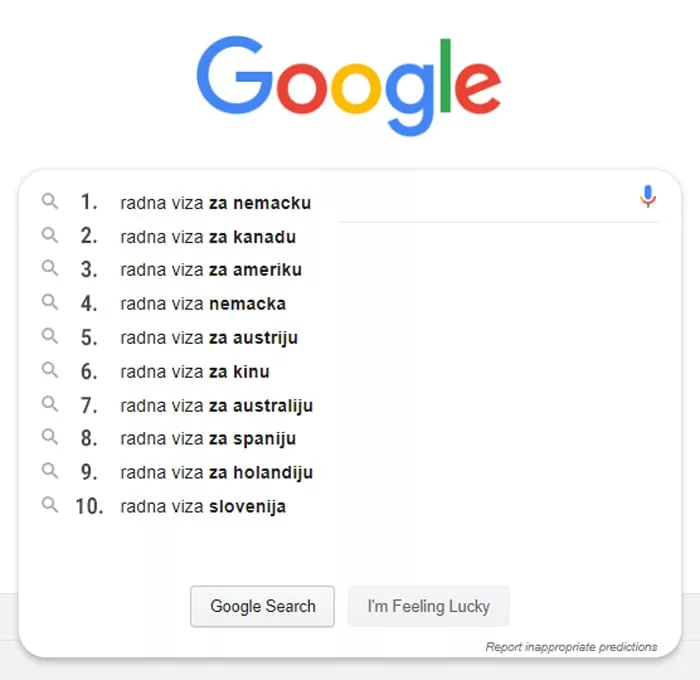
Task: Click search icon beside 'radna viza za kanadu'
Action: coord(50,236)
